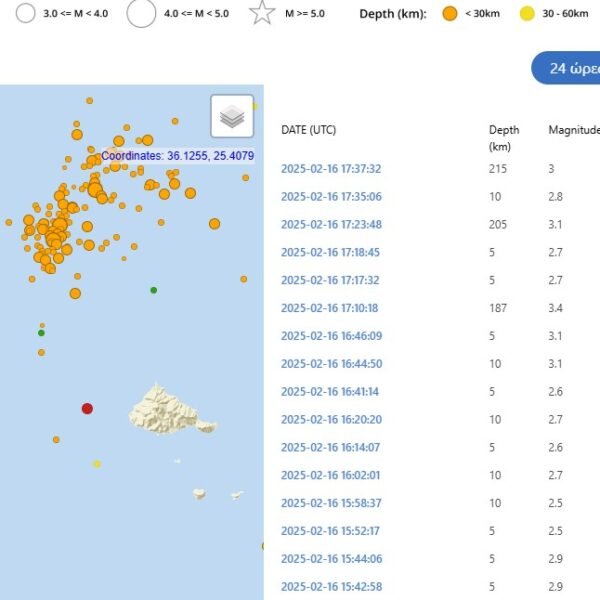
Task: Click the red earthquake marker on map
Action: [87, 408]
